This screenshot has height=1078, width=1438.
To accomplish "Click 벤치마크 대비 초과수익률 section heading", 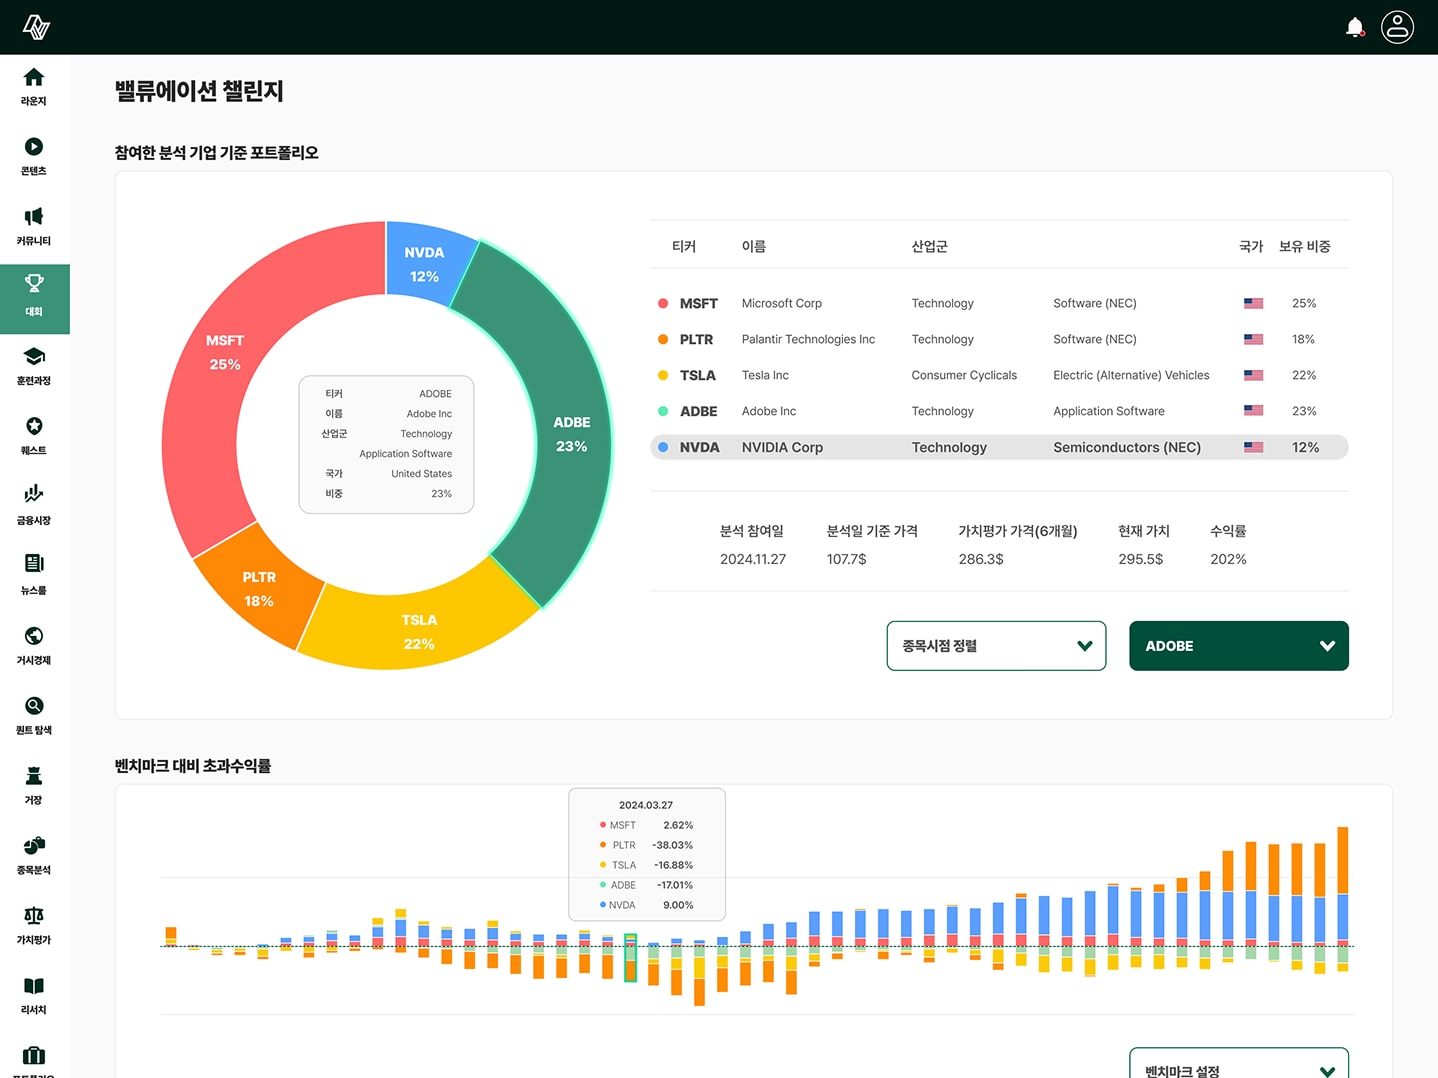I will [x=193, y=766].
